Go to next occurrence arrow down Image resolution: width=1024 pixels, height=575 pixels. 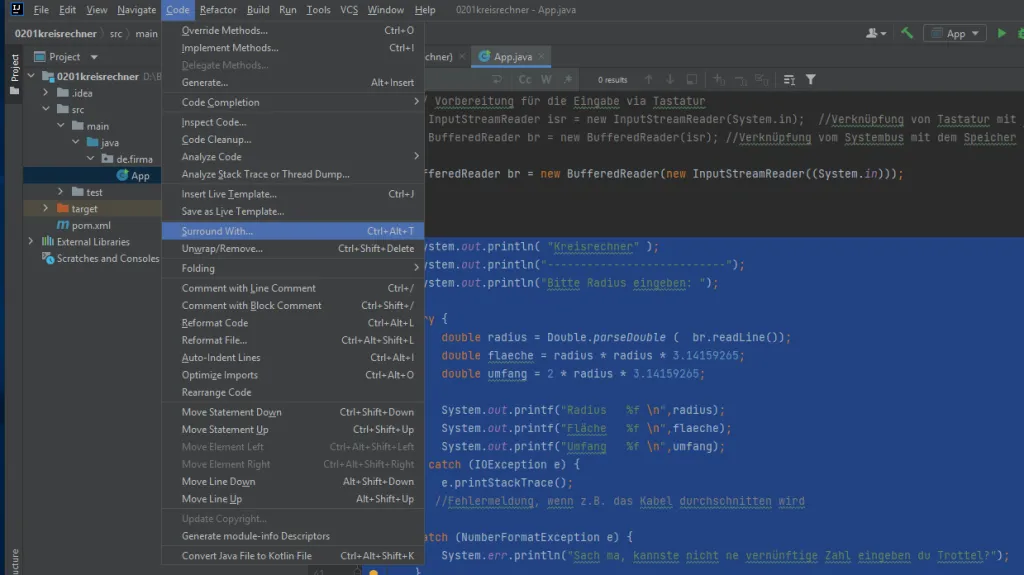point(669,80)
